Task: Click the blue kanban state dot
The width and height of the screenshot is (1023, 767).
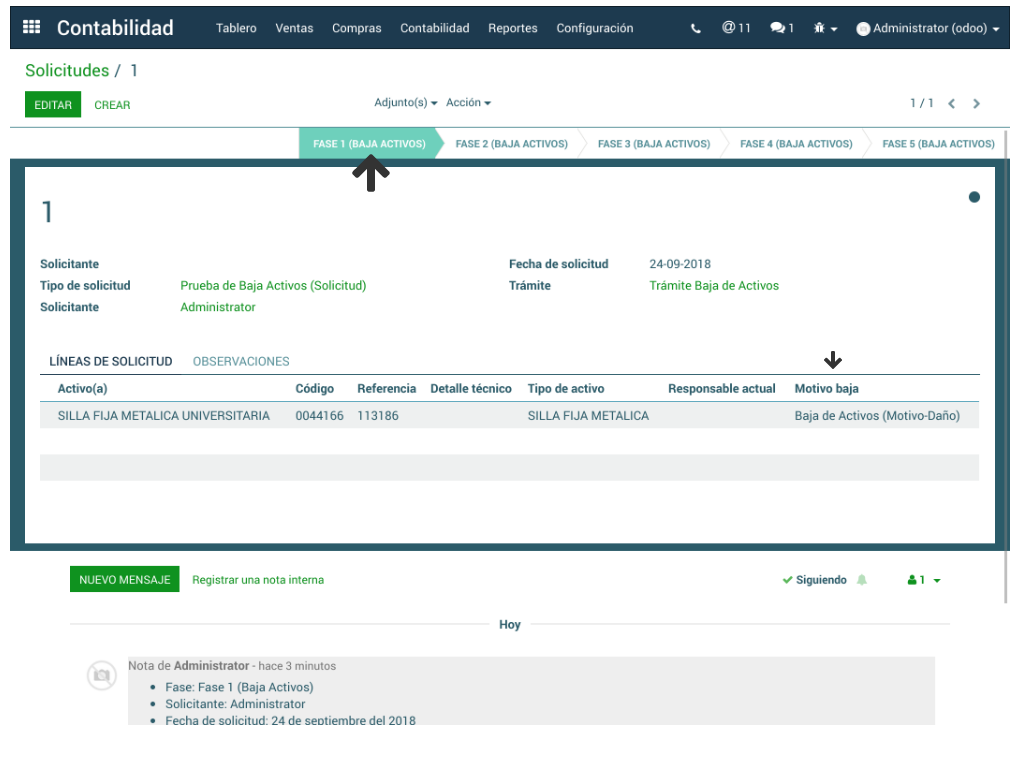Action: (974, 197)
